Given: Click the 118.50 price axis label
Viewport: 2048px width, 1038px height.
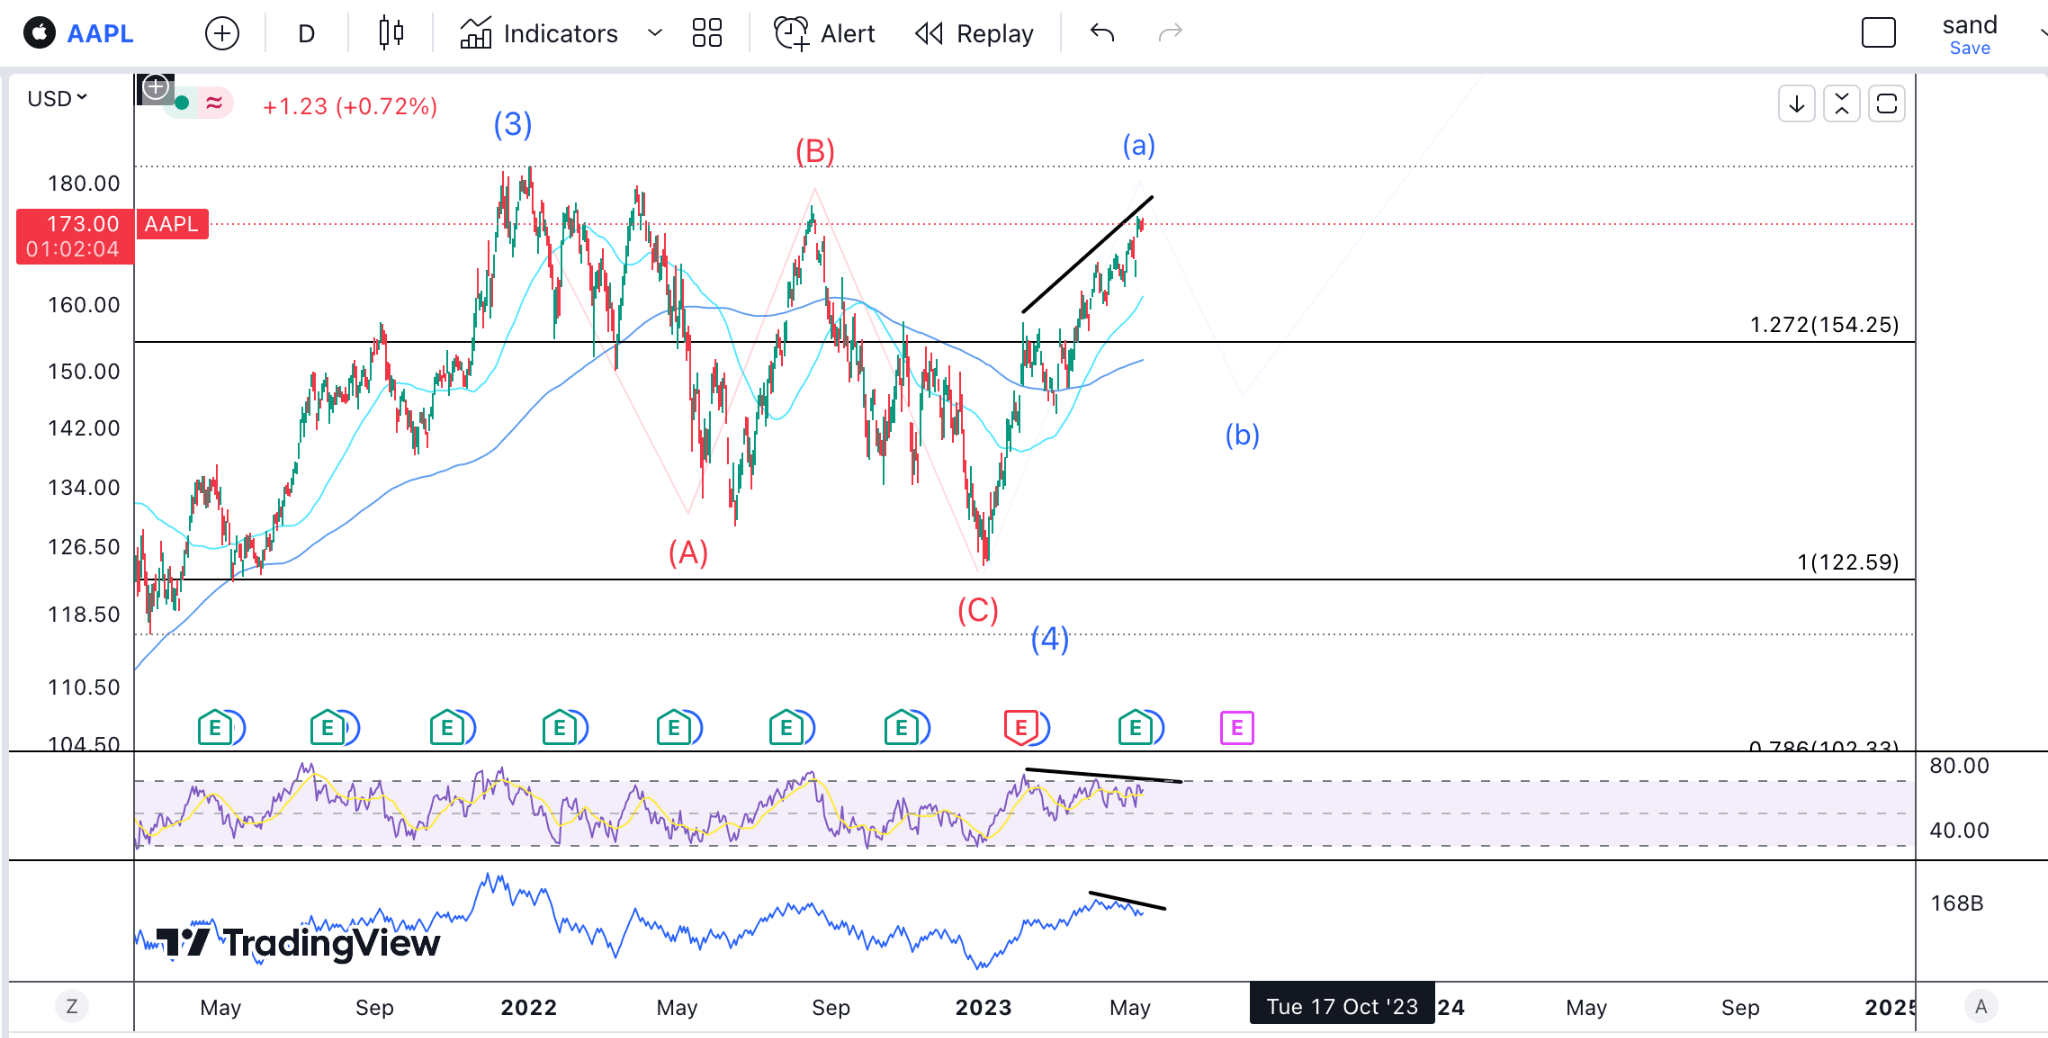Looking at the screenshot, I should coord(84,614).
